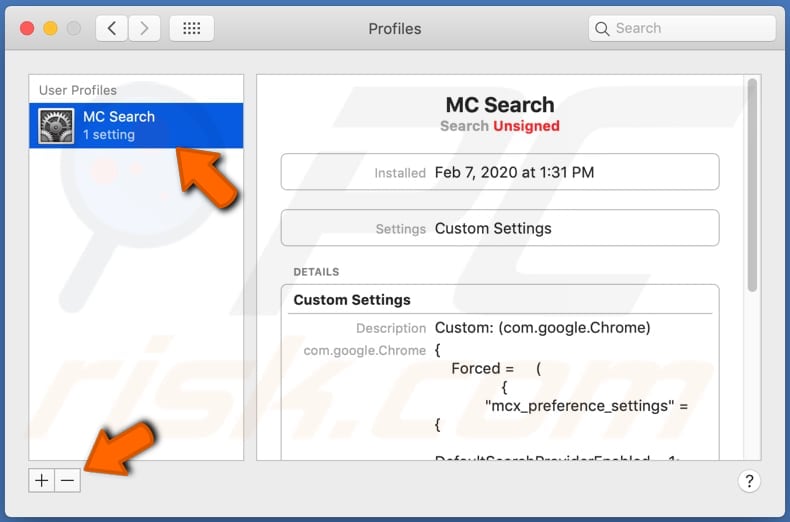Click the User Profiles header text

(x=78, y=90)
